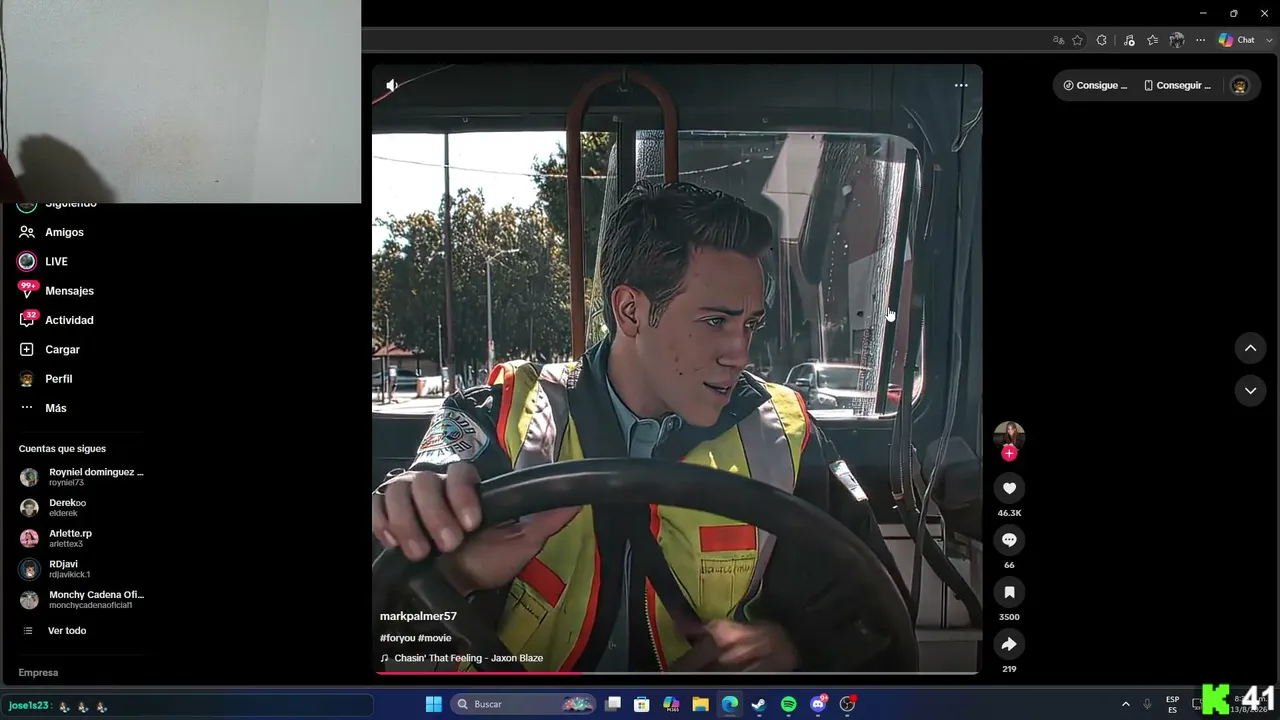Image resolution: width=1280 pixels, height=720 pixels.
Task: Open the media control icon in the browser toolbar
Action: coord(1129,40)
